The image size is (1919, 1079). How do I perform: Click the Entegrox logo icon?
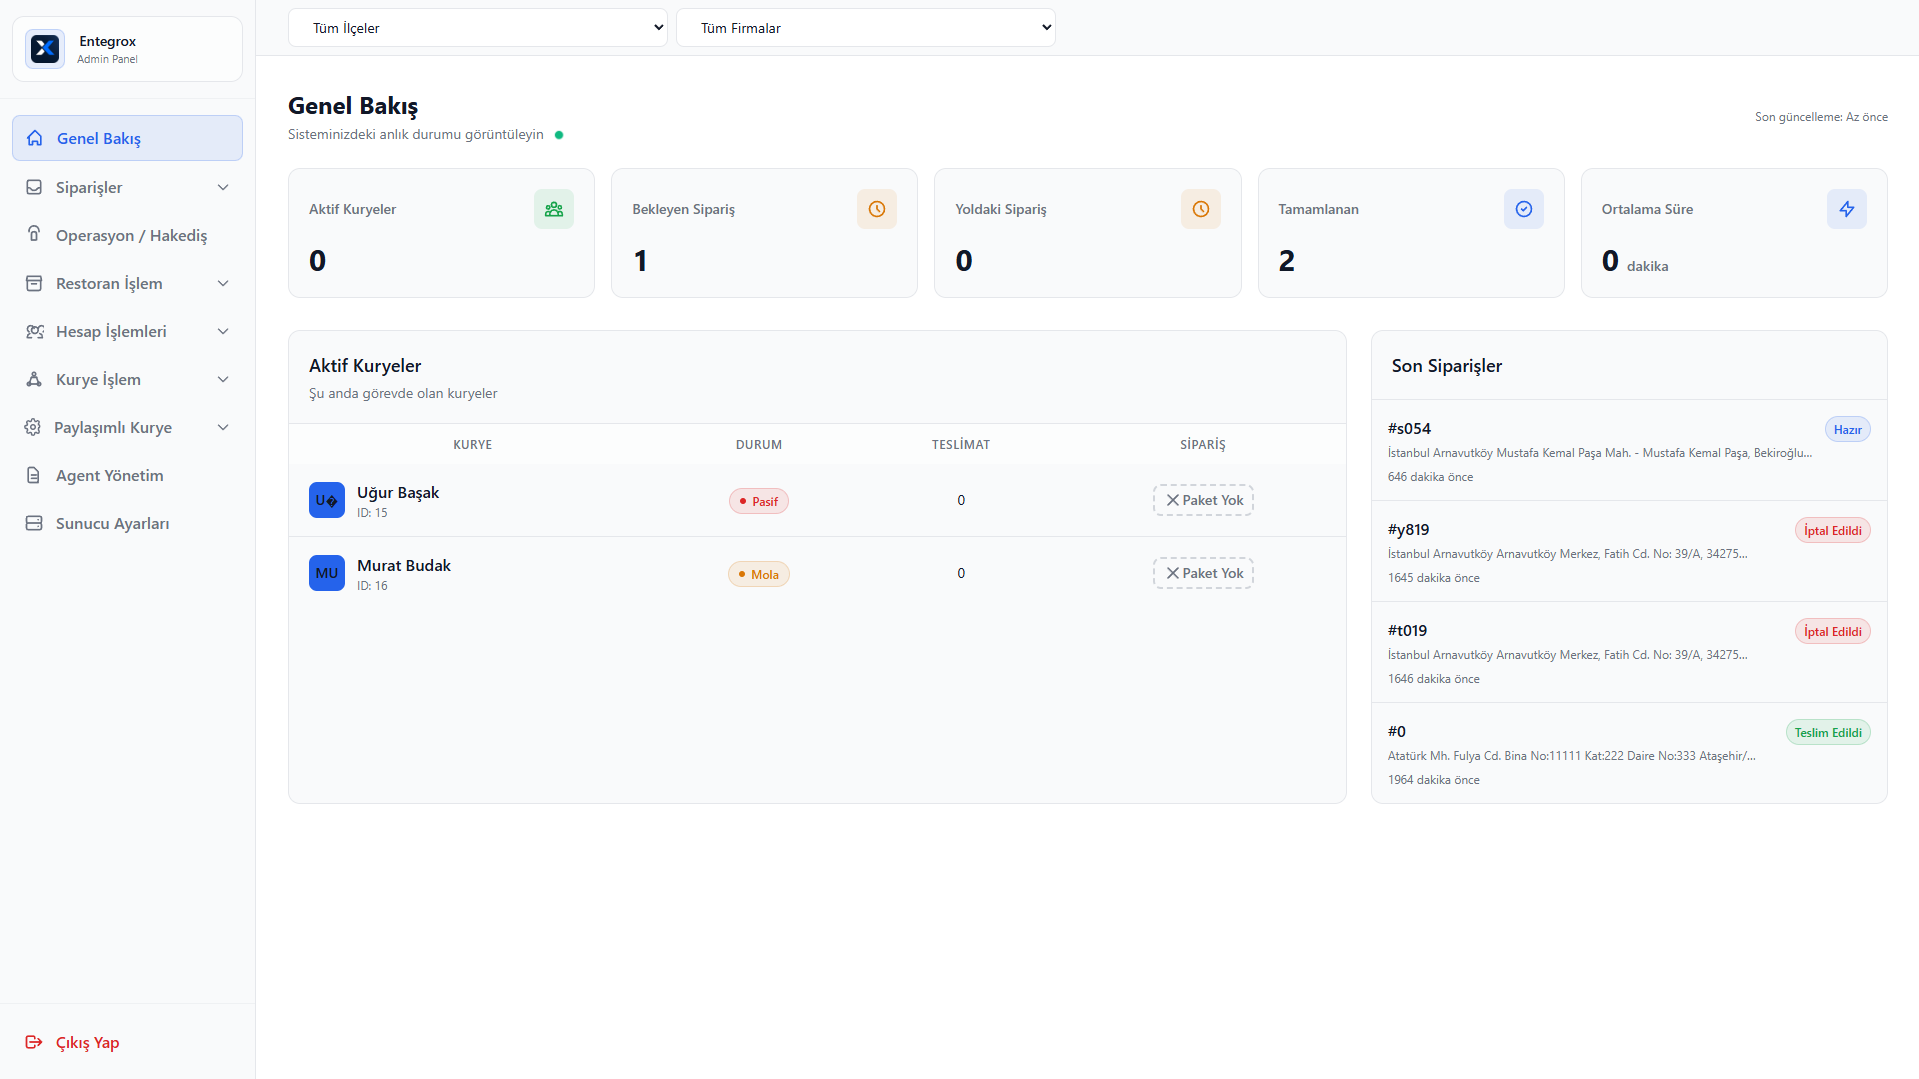click(x=45, y=48)
